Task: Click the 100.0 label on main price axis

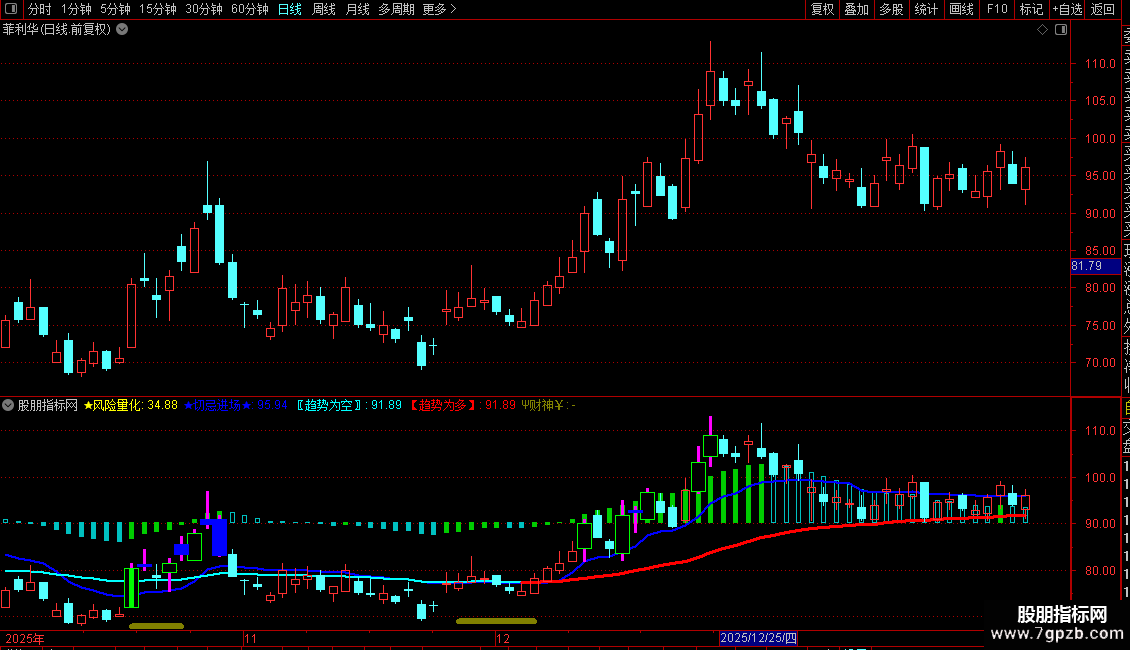Action: [1100, 138]
